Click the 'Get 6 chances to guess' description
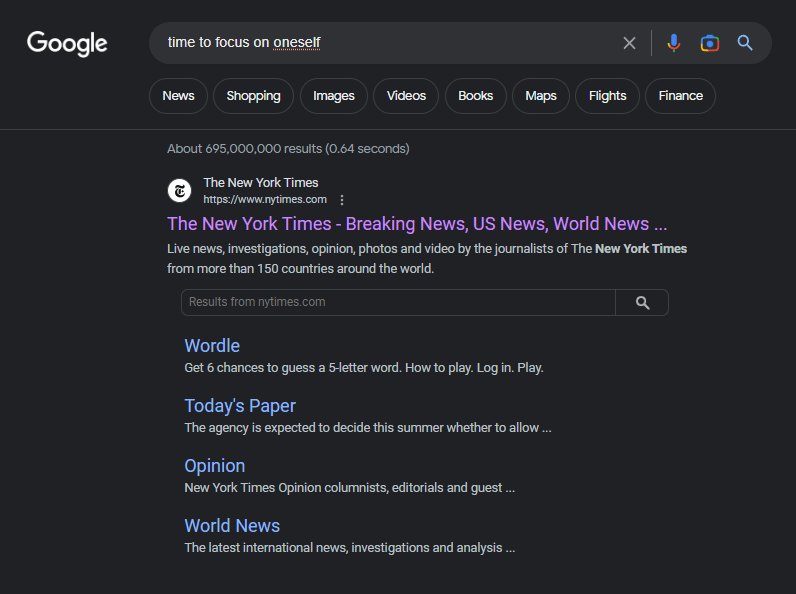The height and width of the screenshot is (594, 796). pyautogui.click(x=363, y=368)
